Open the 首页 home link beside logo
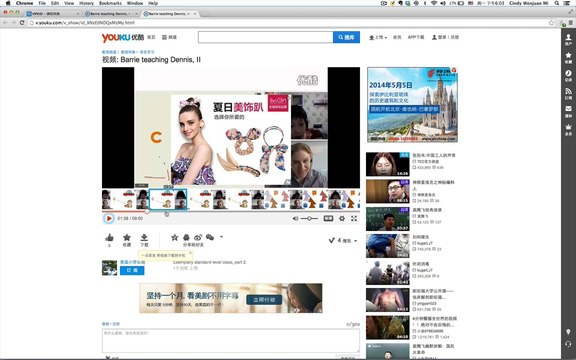The height and width of the screenshot is (360, 576). [151, 37]
